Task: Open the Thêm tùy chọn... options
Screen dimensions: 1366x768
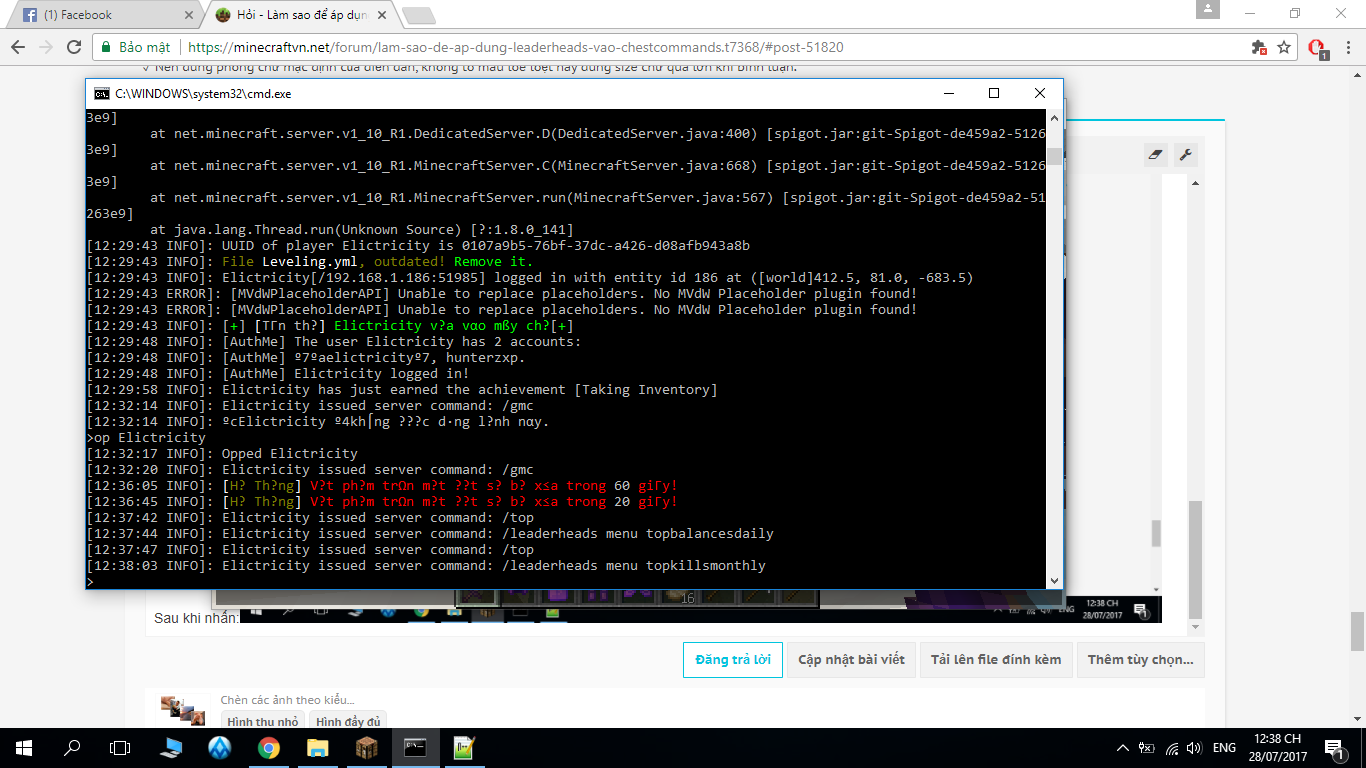Action: click(x=1141, y=660)
